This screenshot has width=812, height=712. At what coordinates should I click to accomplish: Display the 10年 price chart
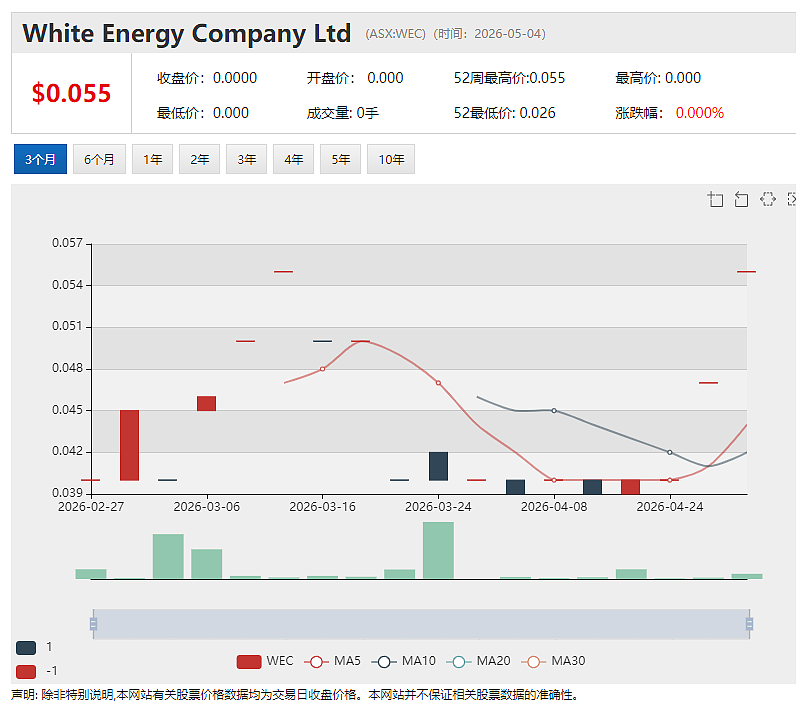point(391,159)
